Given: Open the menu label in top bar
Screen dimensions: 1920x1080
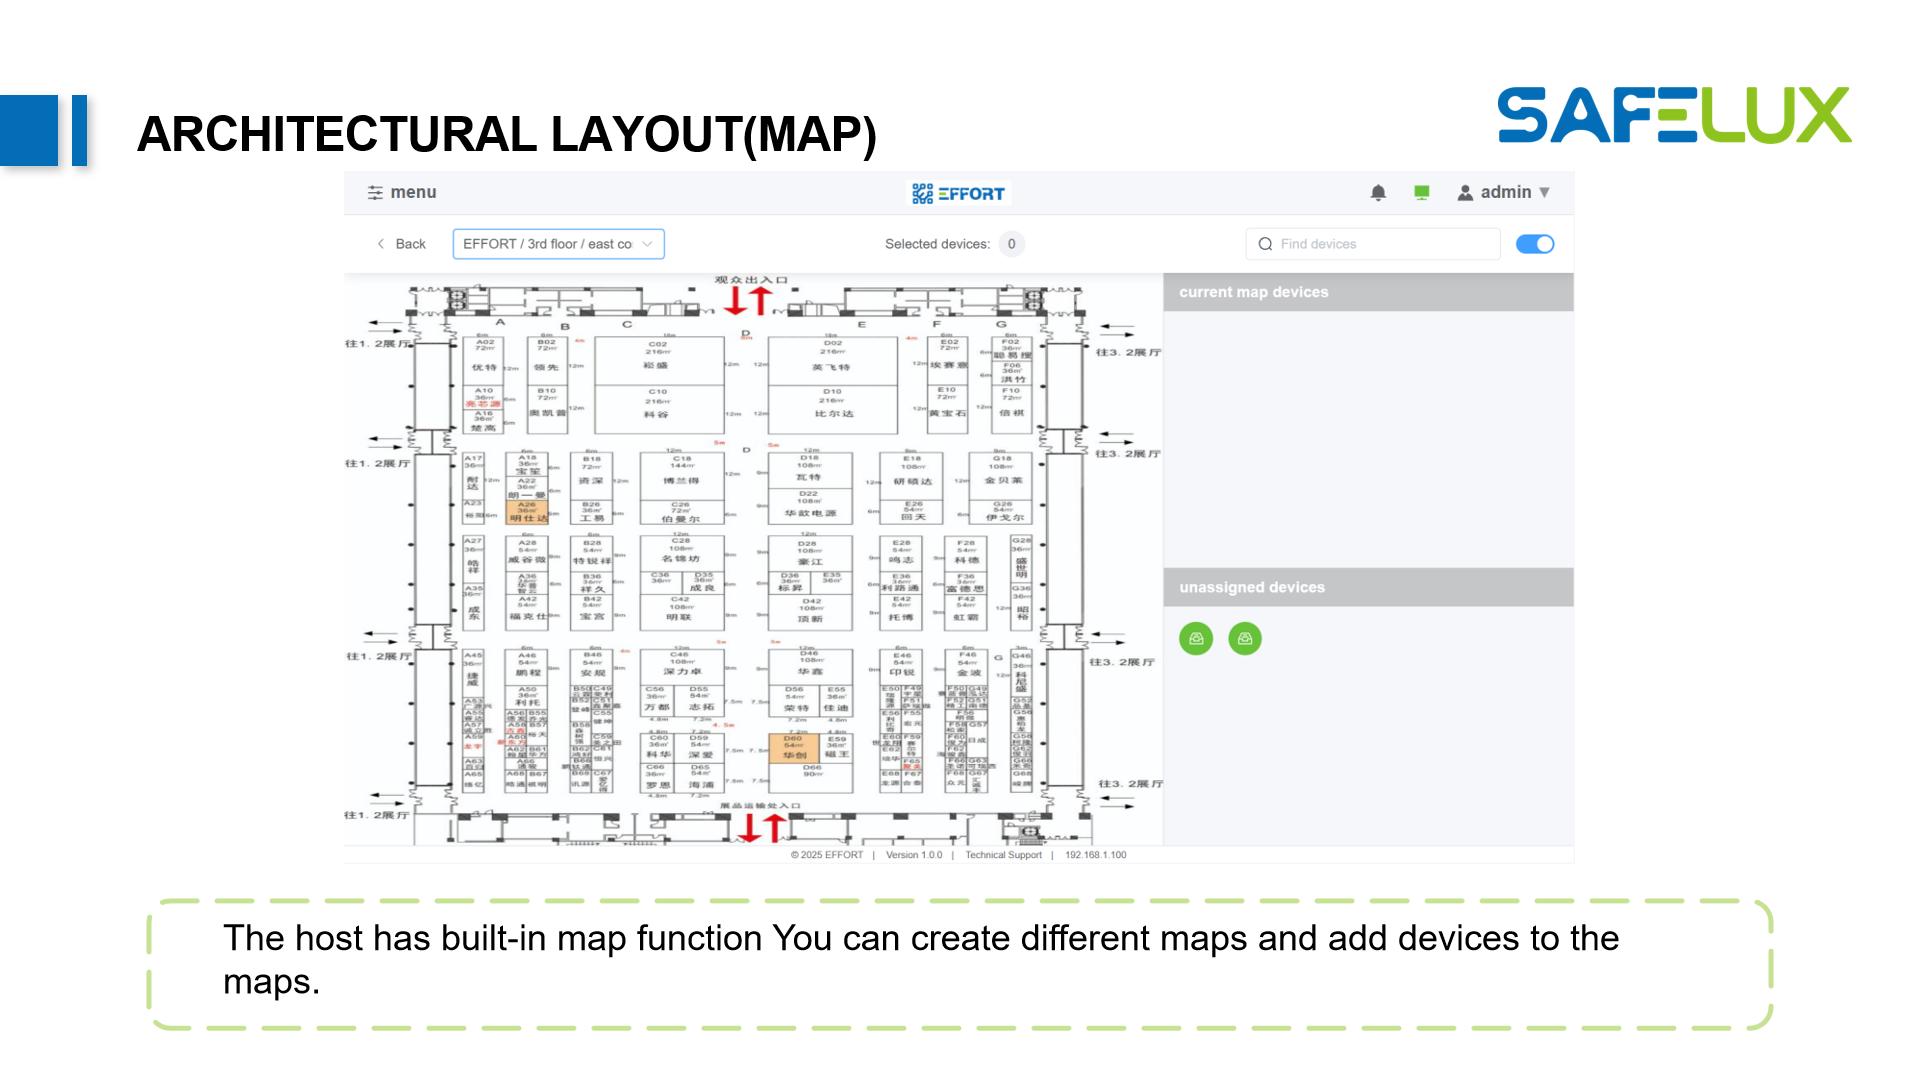Looking at the screenshot, I should point(413,193).
